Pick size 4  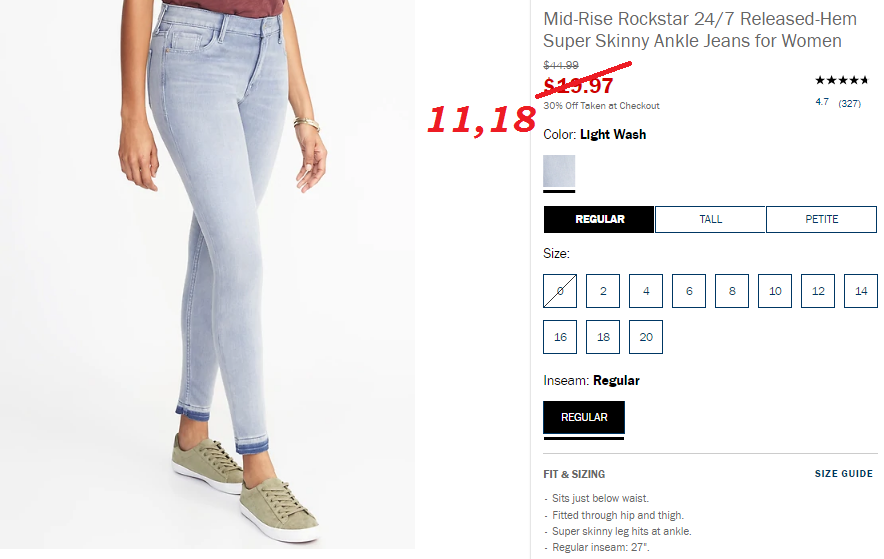coord(646,291)
